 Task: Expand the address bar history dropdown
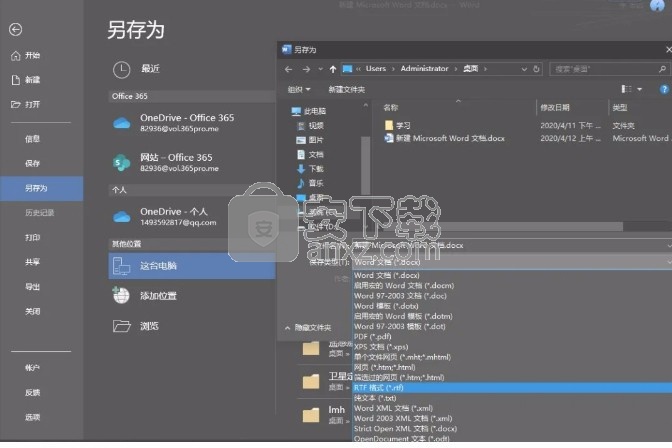tap(524, 69)
